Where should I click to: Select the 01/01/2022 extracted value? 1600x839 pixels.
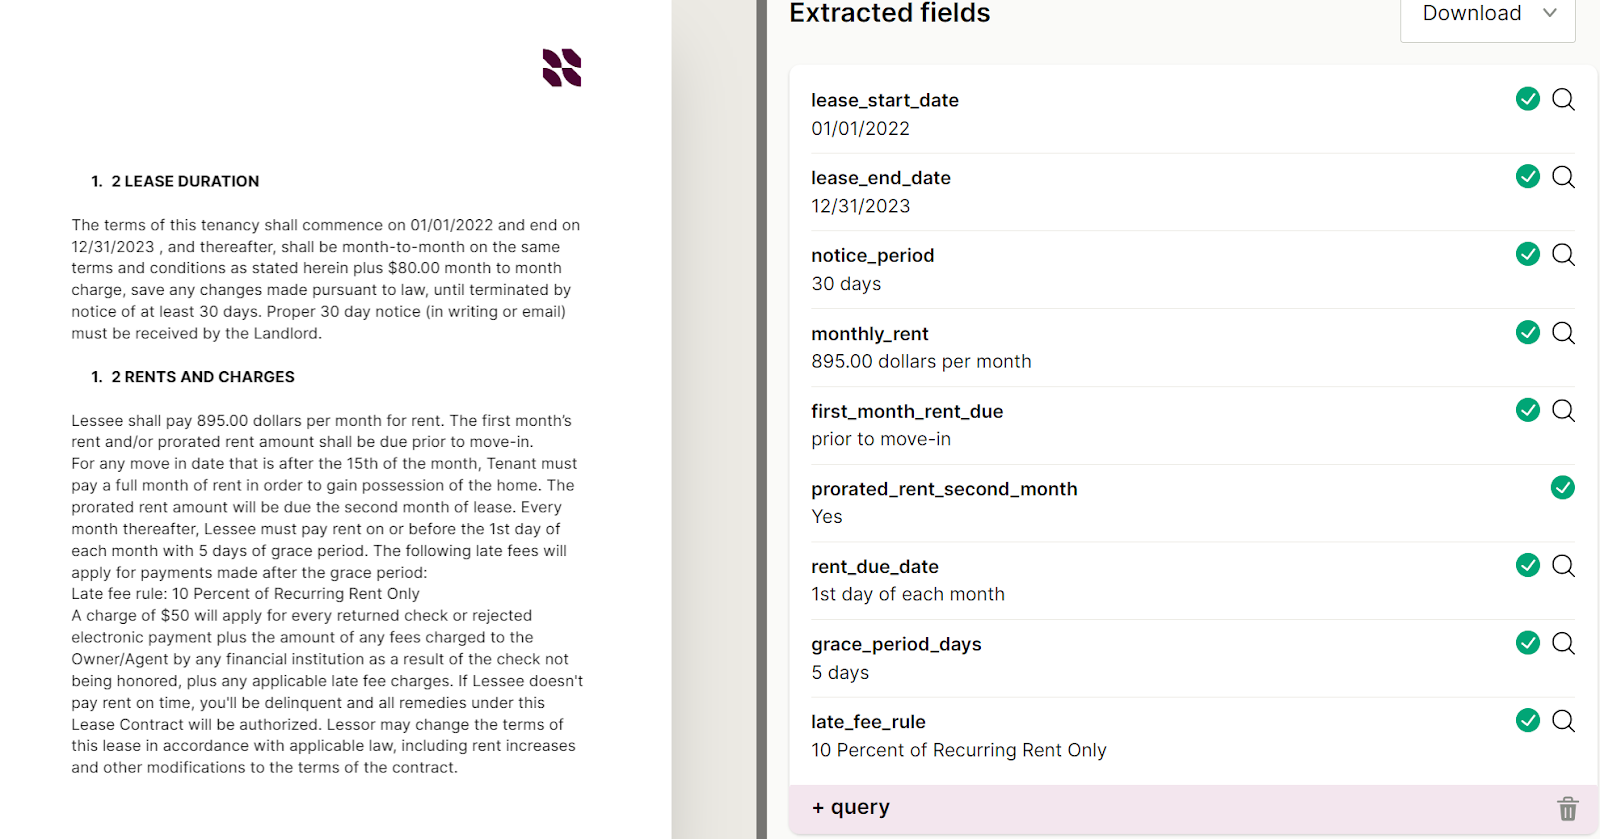(861, 128)
